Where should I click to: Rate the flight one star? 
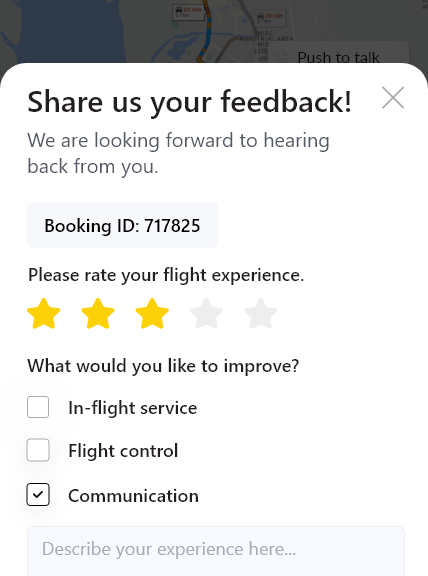pyautogui.click(x=44, y=313)
